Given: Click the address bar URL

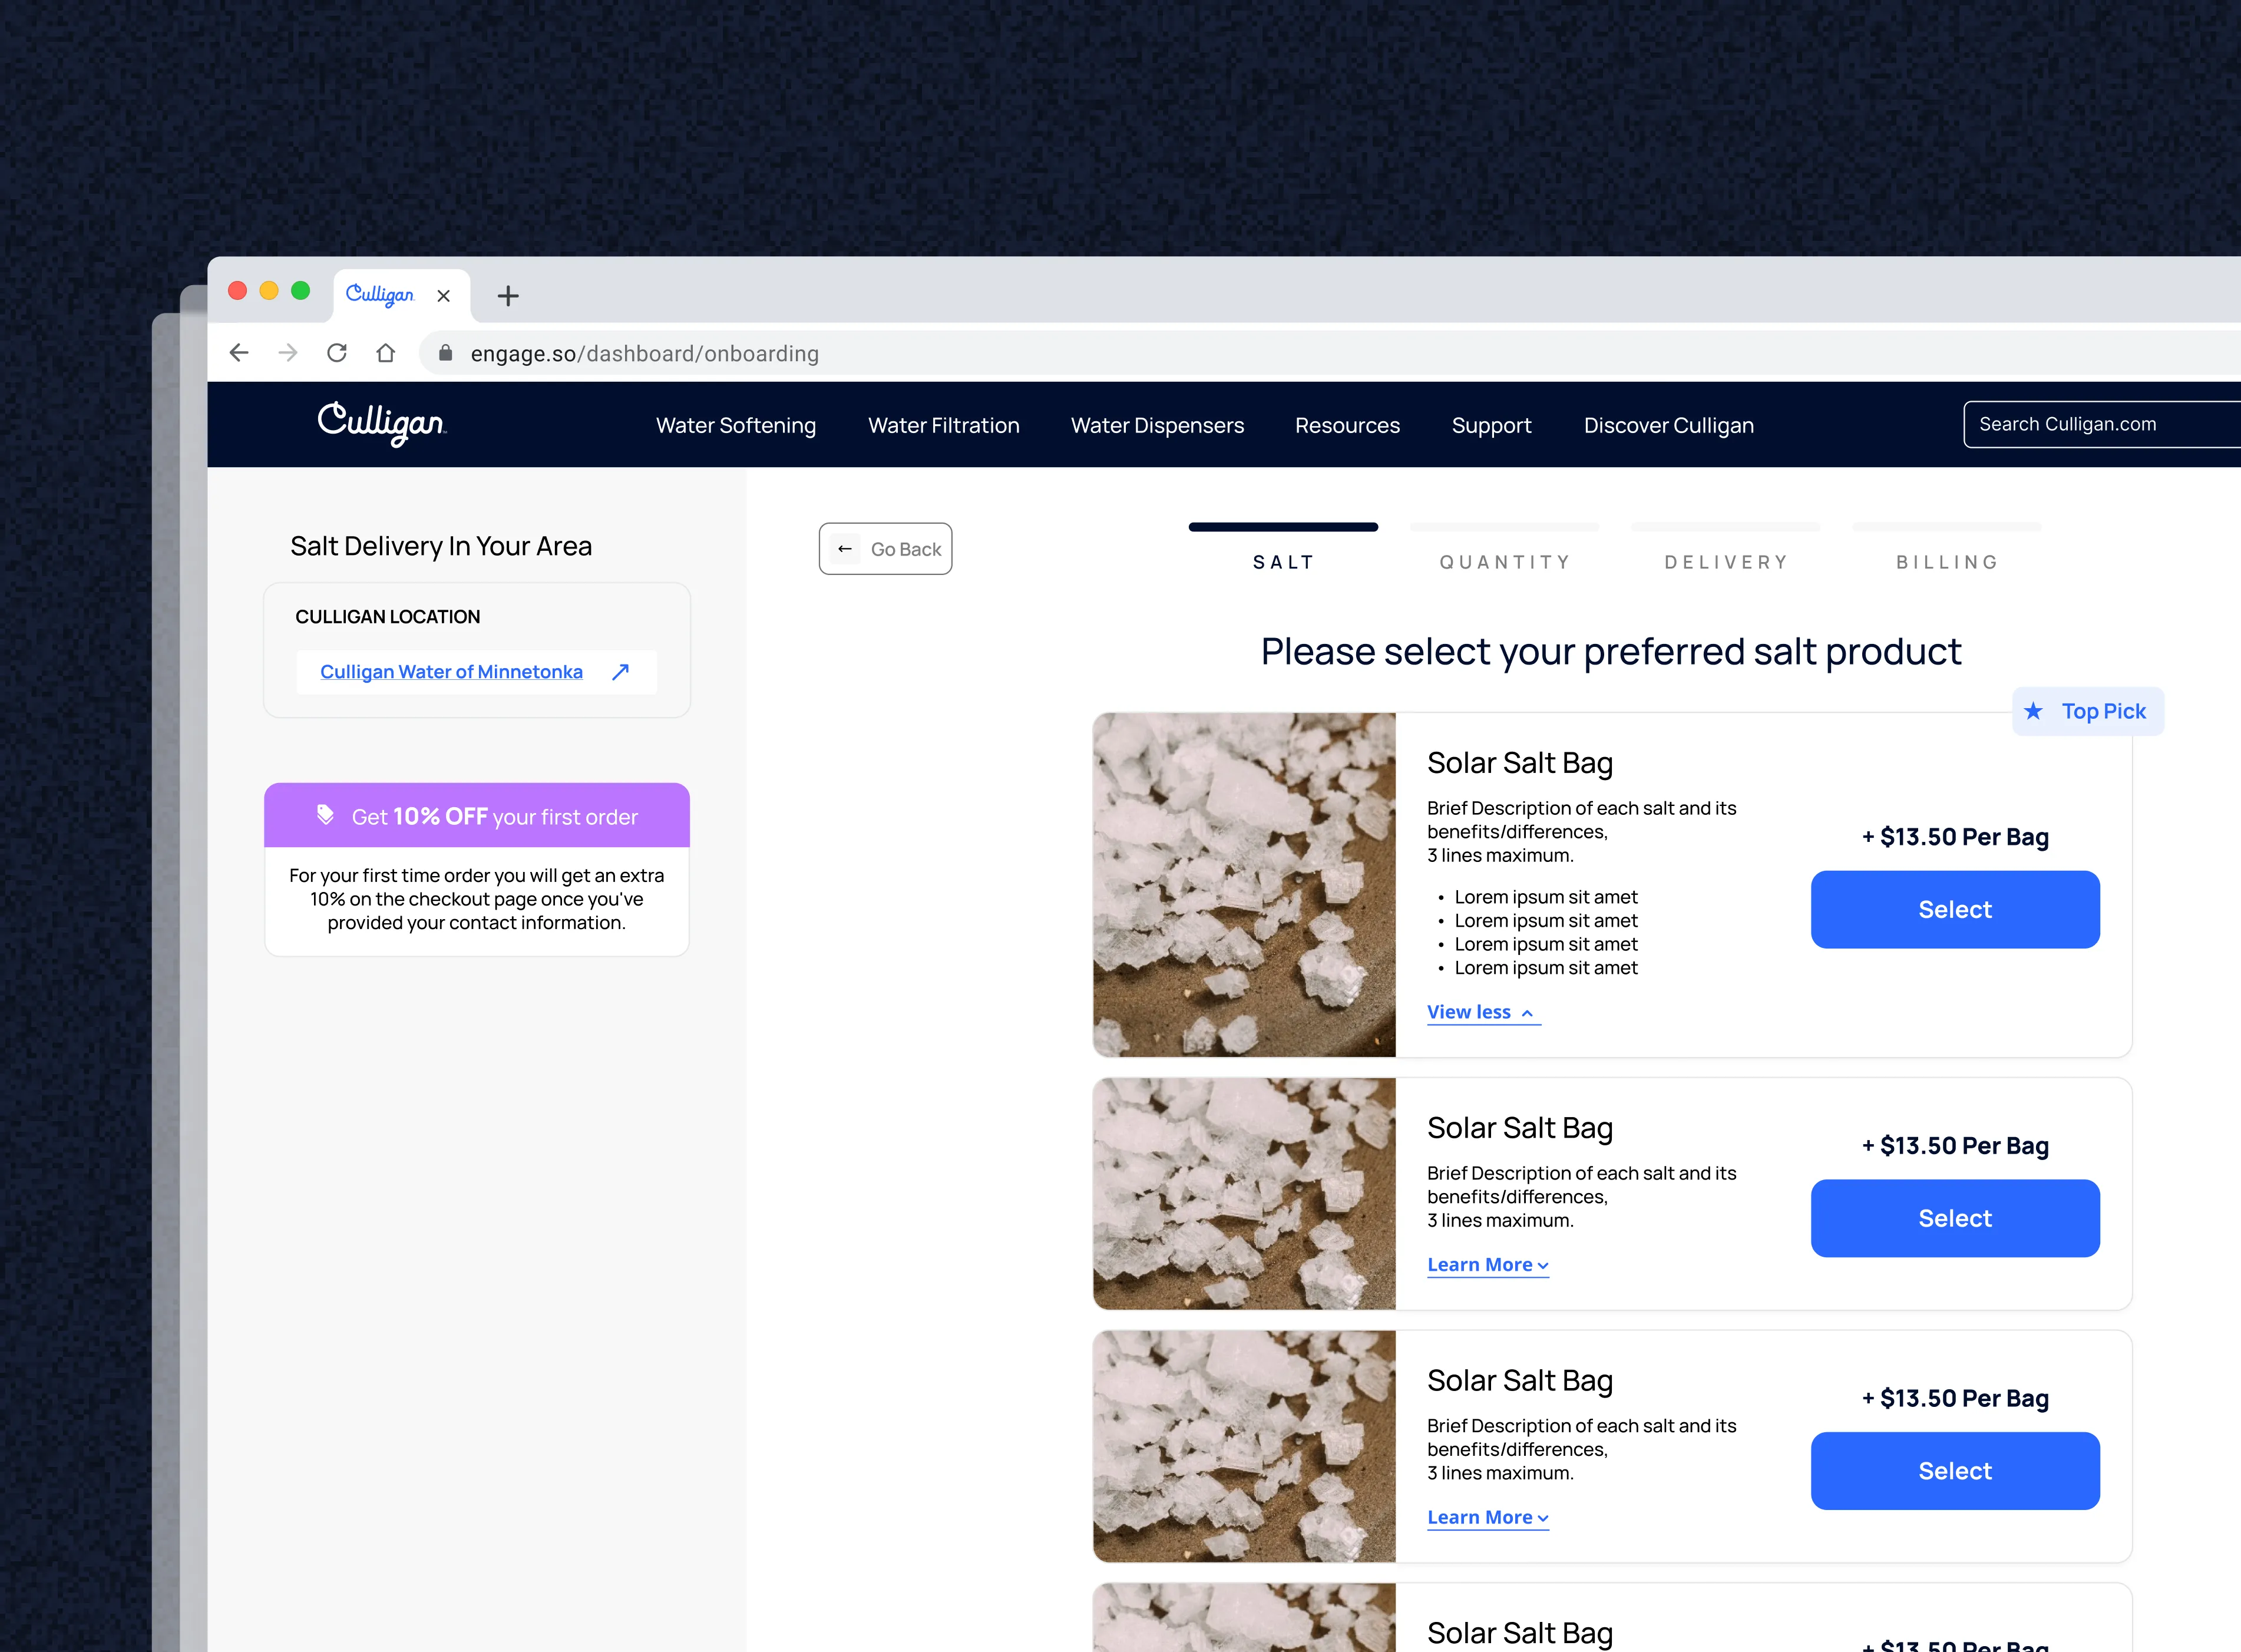Looking at the screenshot, I should pyautogui.click(x=645, y=354).
